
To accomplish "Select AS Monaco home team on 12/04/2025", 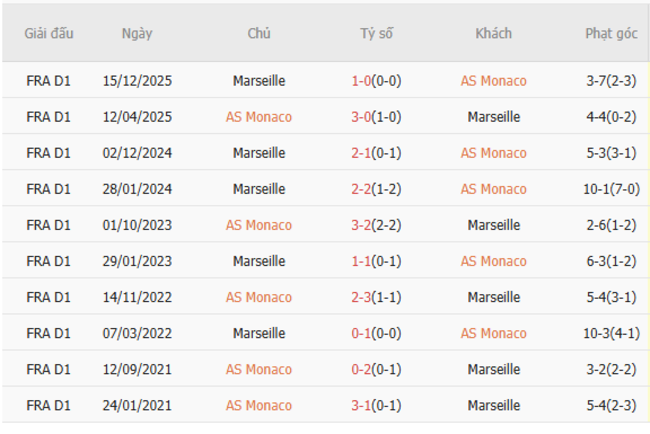I will click(x=259, y=117).
